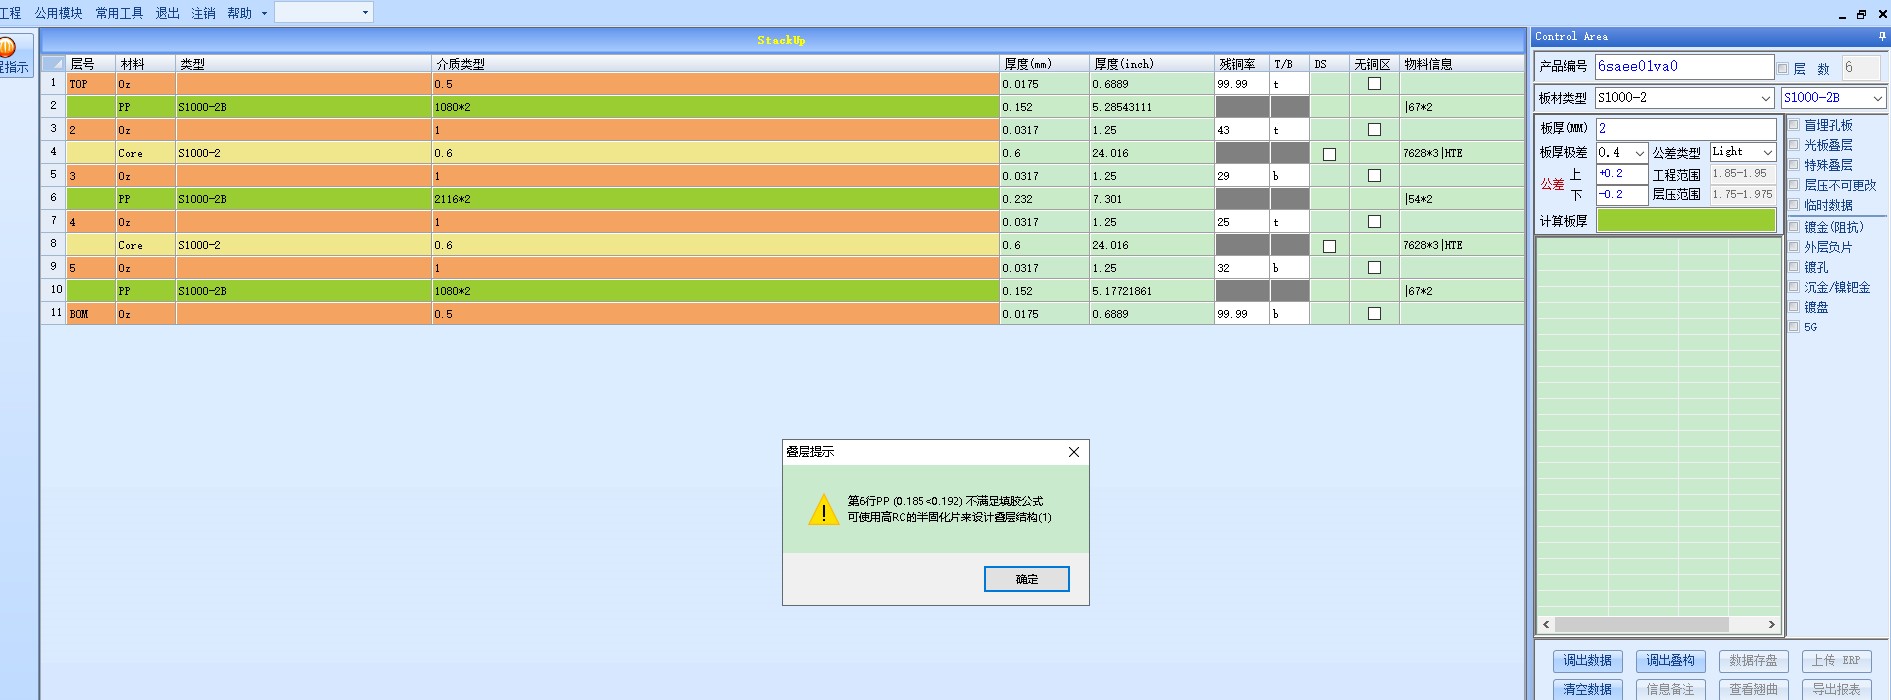Enable the 镀金(阻抗) checkbox
Image resolution: width=1891 pixels, height=700 pixels.
1794,227
